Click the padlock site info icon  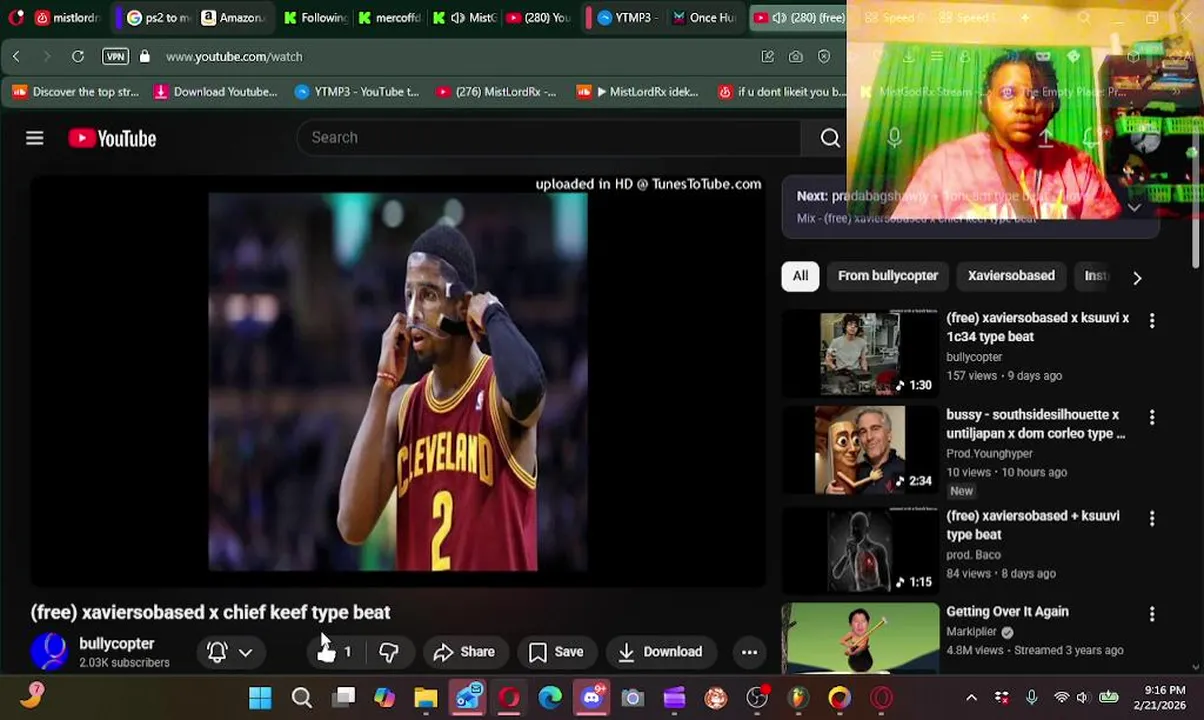pyautogui.click(x=145, y=57)
